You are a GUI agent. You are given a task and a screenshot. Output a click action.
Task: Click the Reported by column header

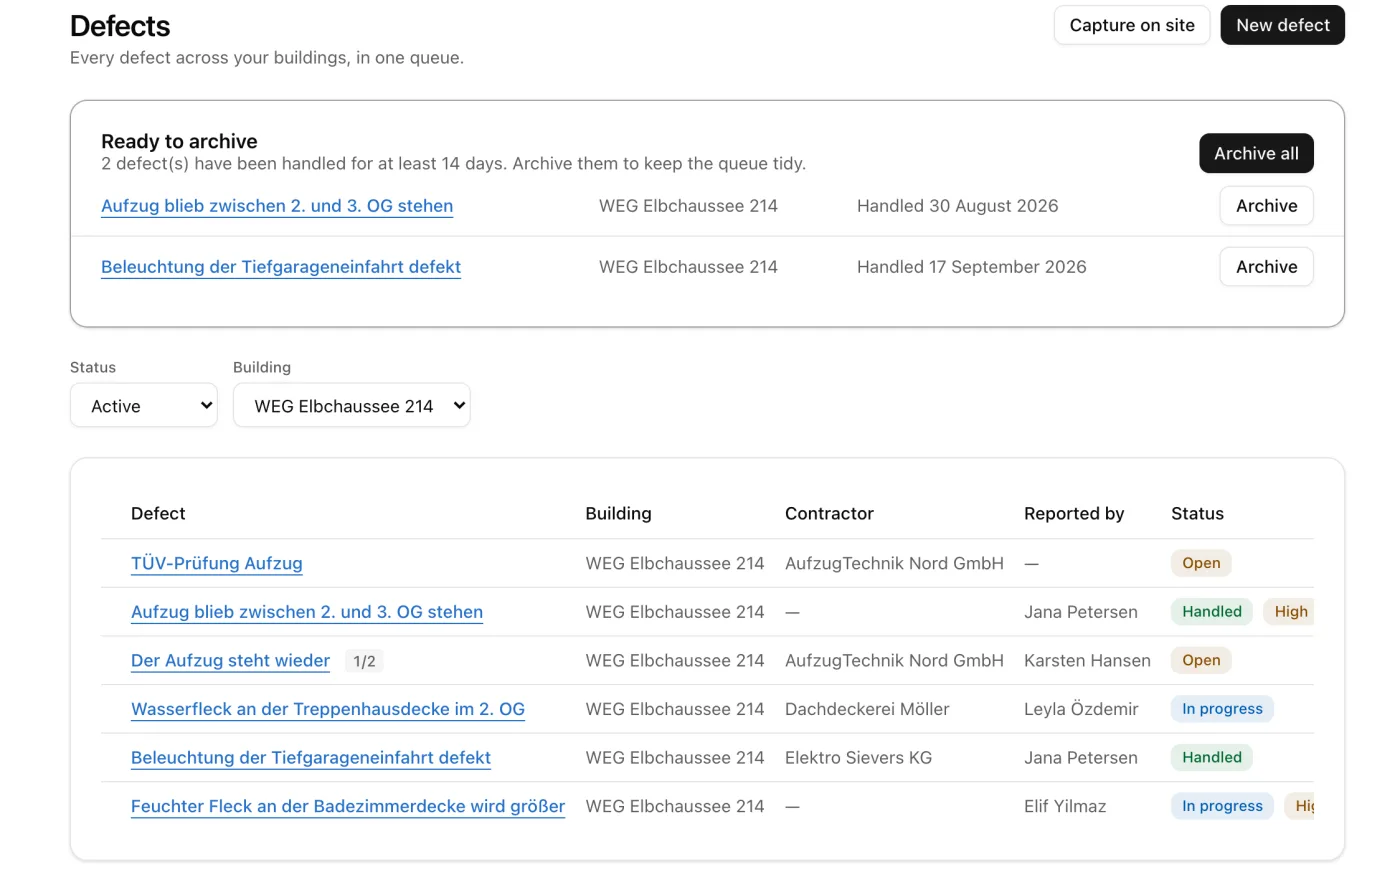tap(1074, 514)
